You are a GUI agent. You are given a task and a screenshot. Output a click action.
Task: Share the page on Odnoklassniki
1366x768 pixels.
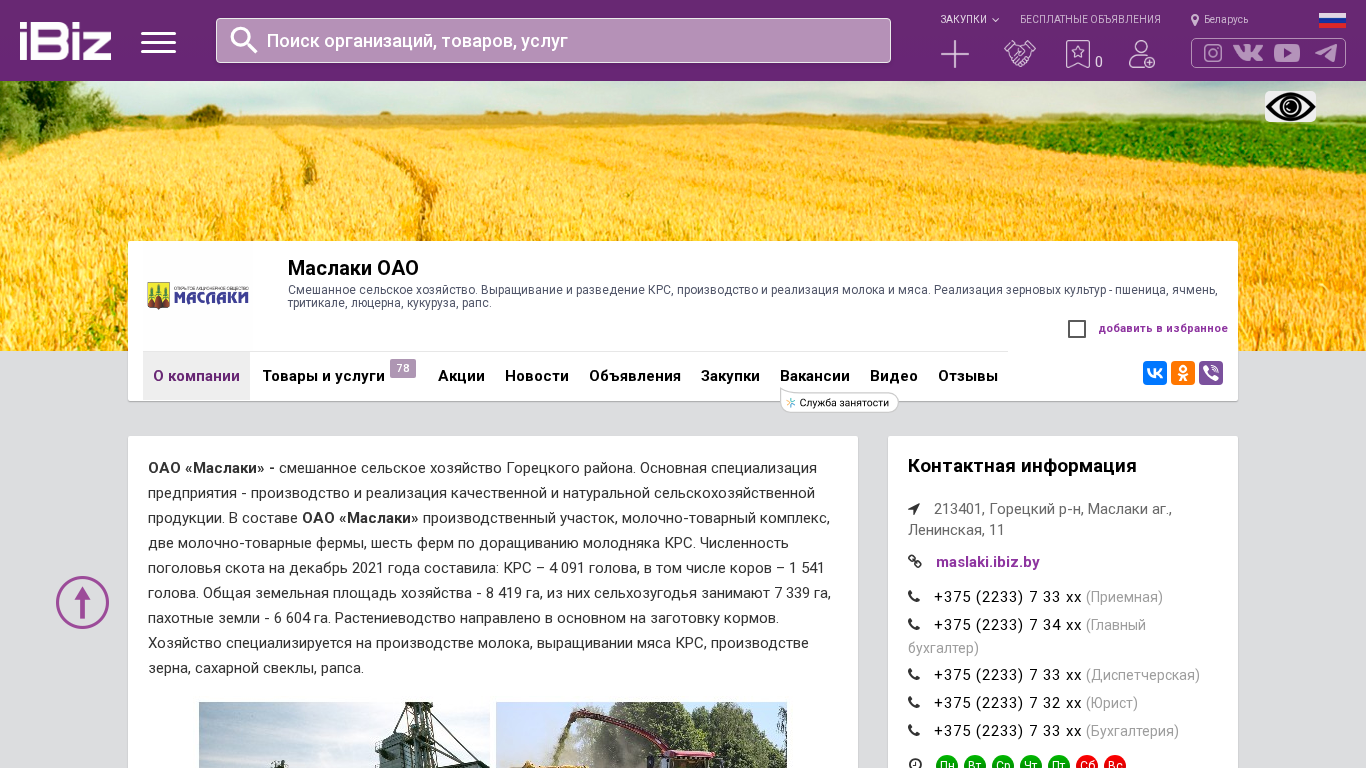point(1183,373)
